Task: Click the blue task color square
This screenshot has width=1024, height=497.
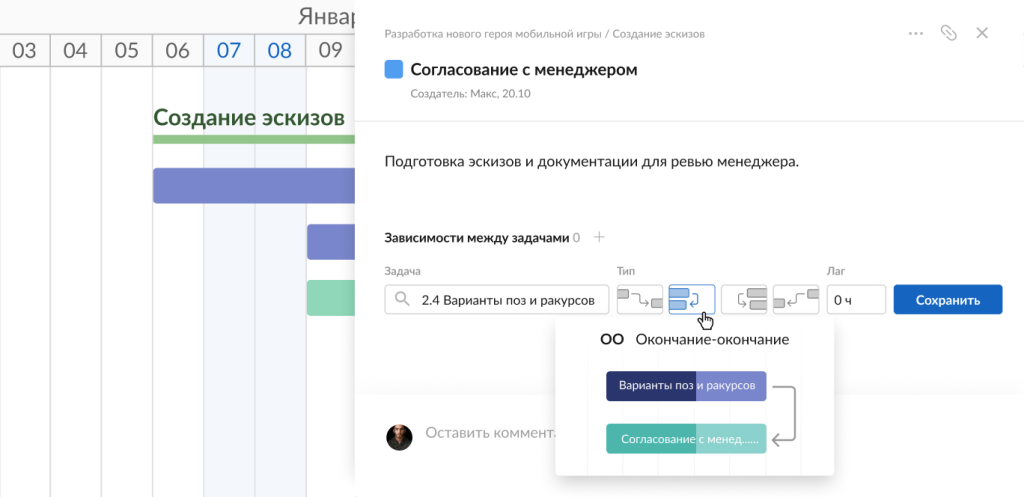Action: 394,69
